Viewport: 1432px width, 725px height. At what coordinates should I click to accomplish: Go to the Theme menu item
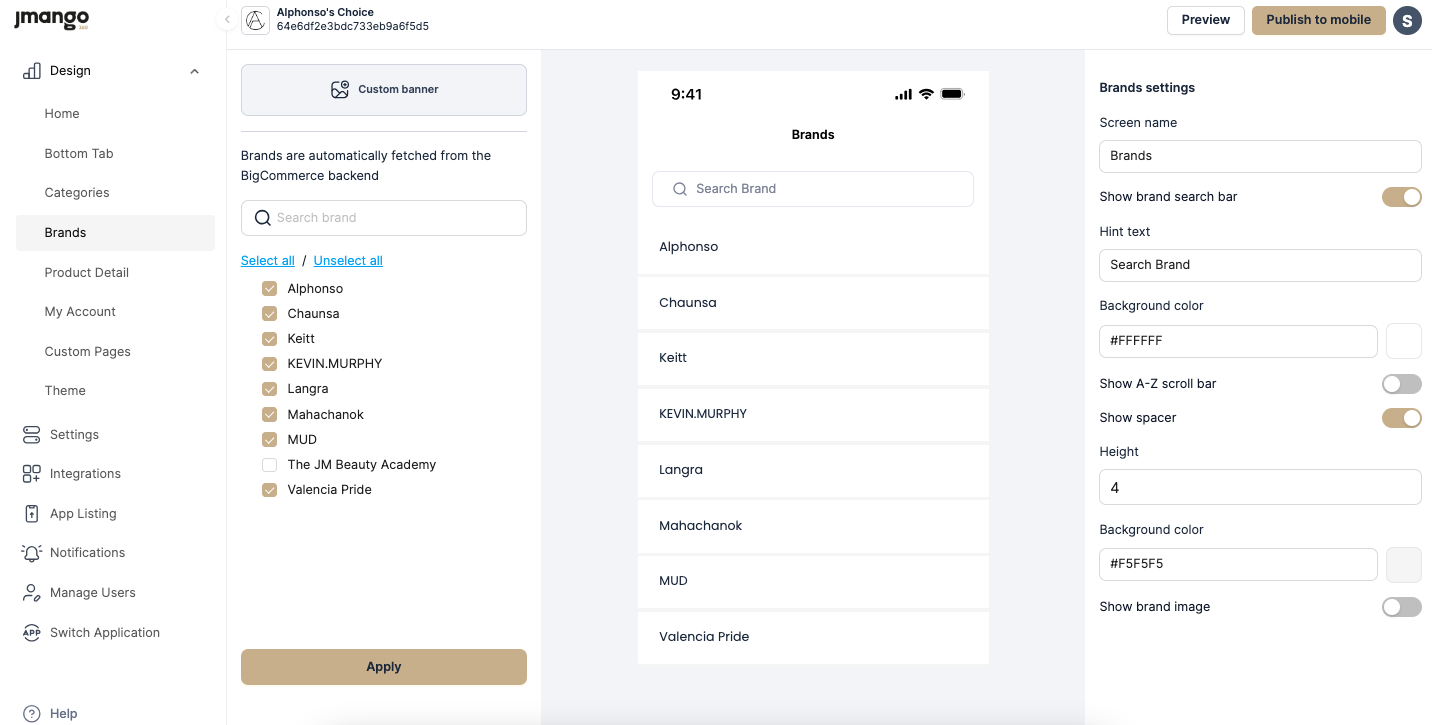(65, 391)
